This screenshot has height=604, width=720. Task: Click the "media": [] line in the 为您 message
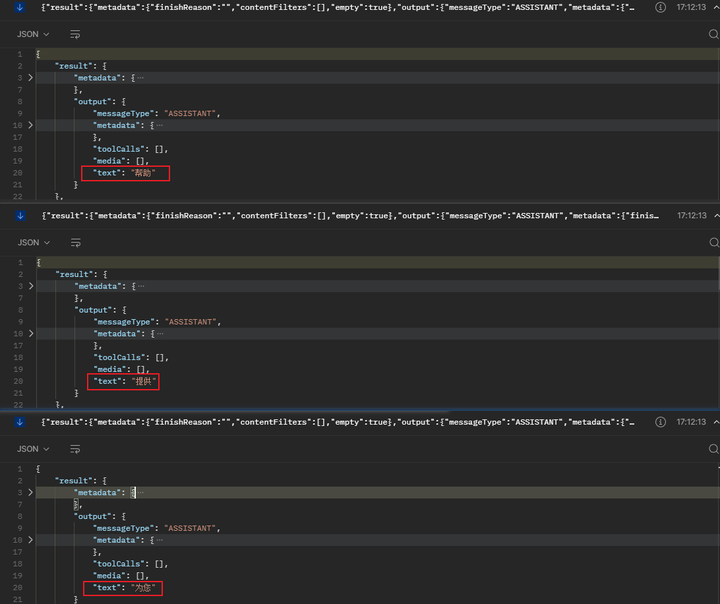point(120,576)
